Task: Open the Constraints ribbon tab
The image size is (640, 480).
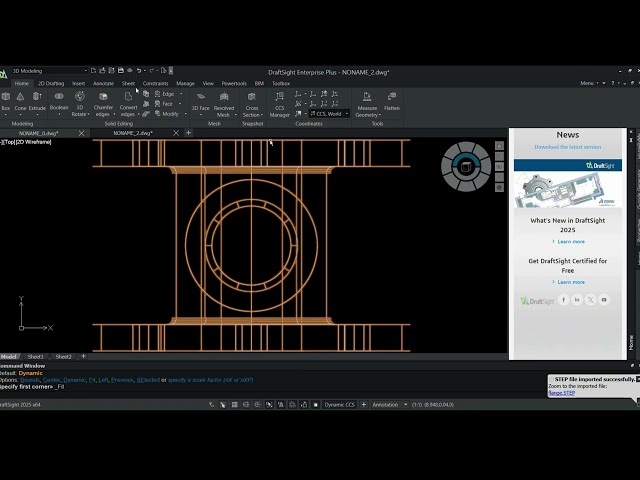Action: tap(156, 83)
